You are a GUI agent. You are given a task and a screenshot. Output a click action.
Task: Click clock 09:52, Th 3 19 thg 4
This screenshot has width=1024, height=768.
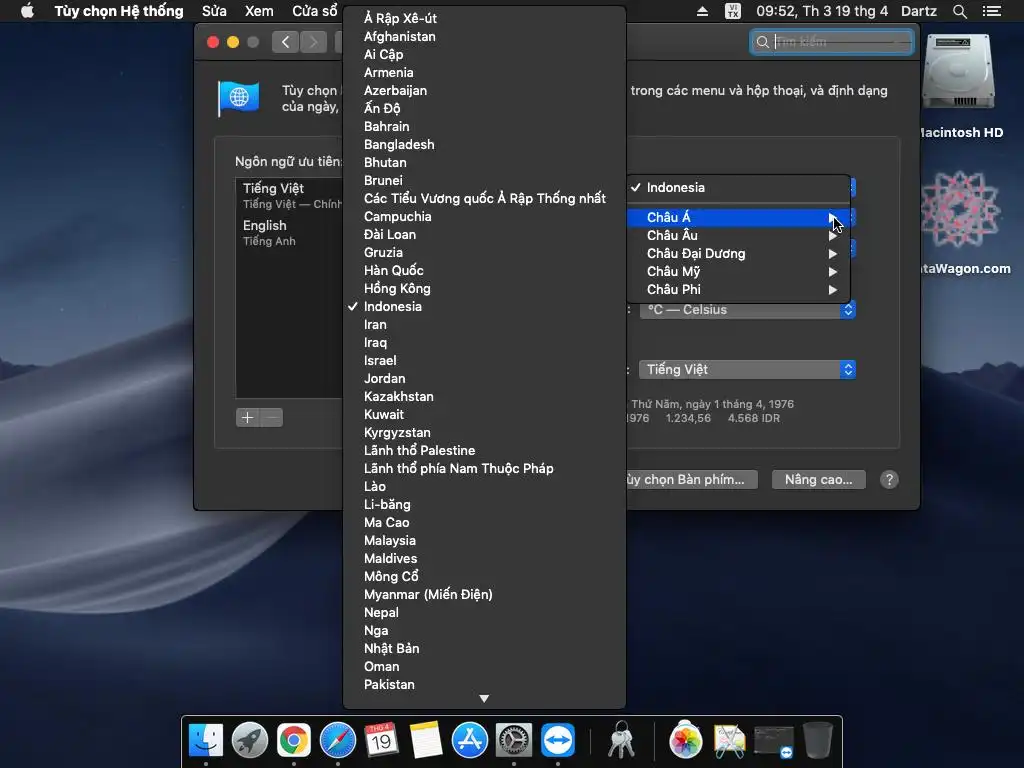(822, 11)
